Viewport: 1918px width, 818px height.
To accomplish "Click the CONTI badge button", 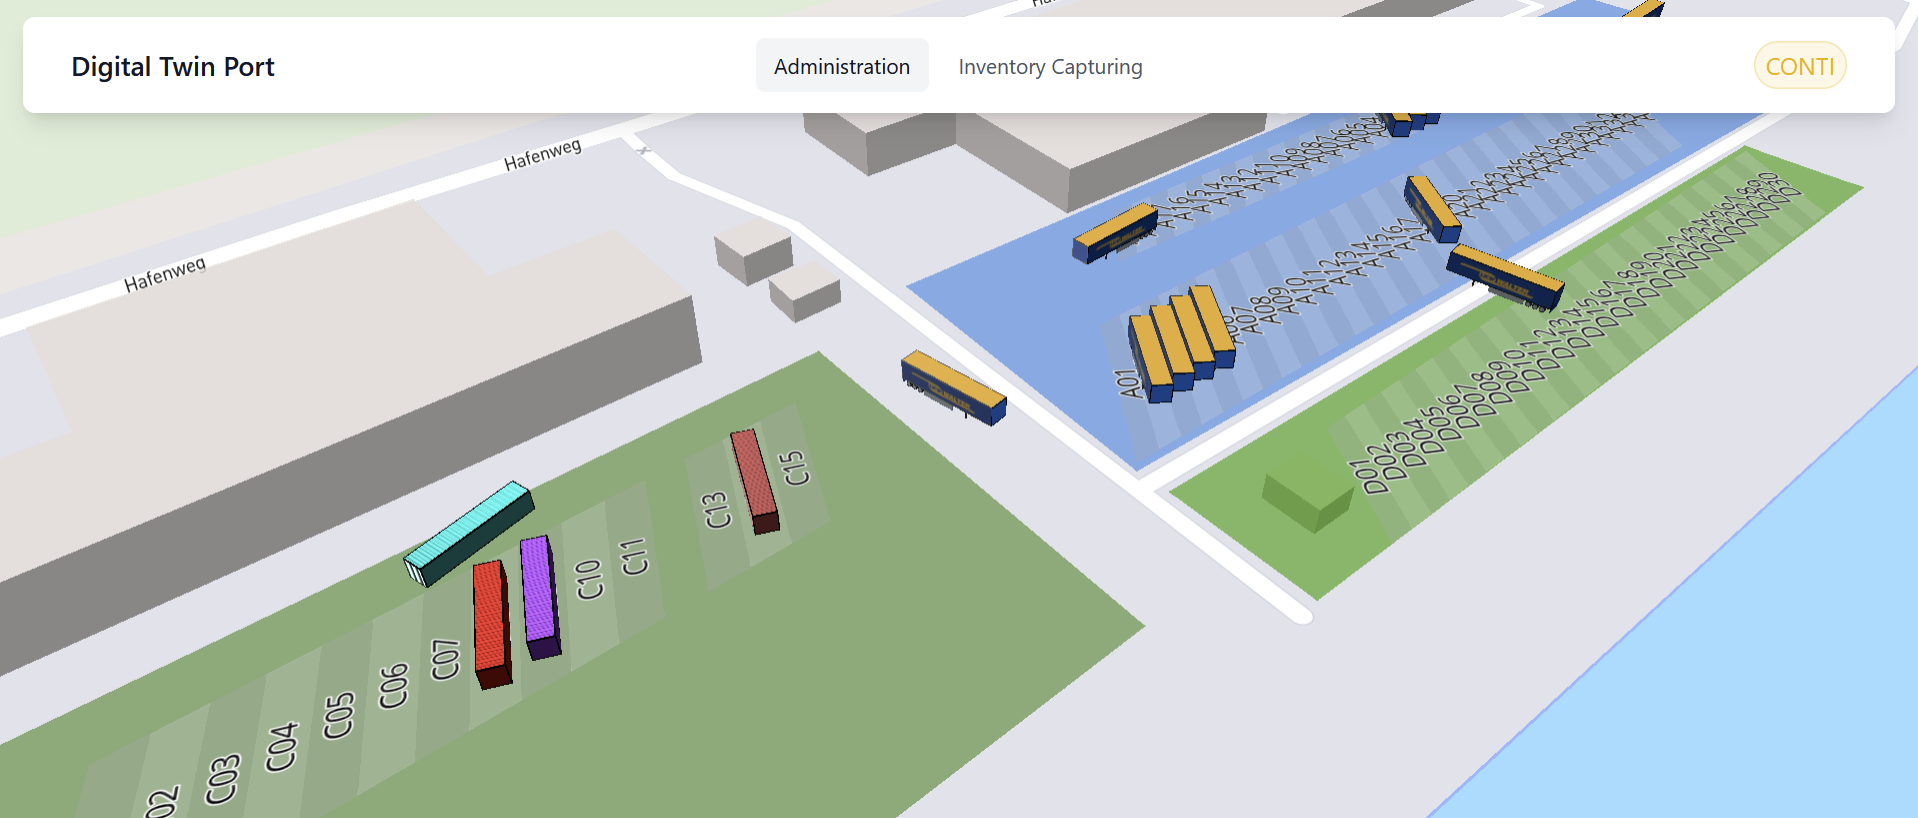I will point(1799,66).
